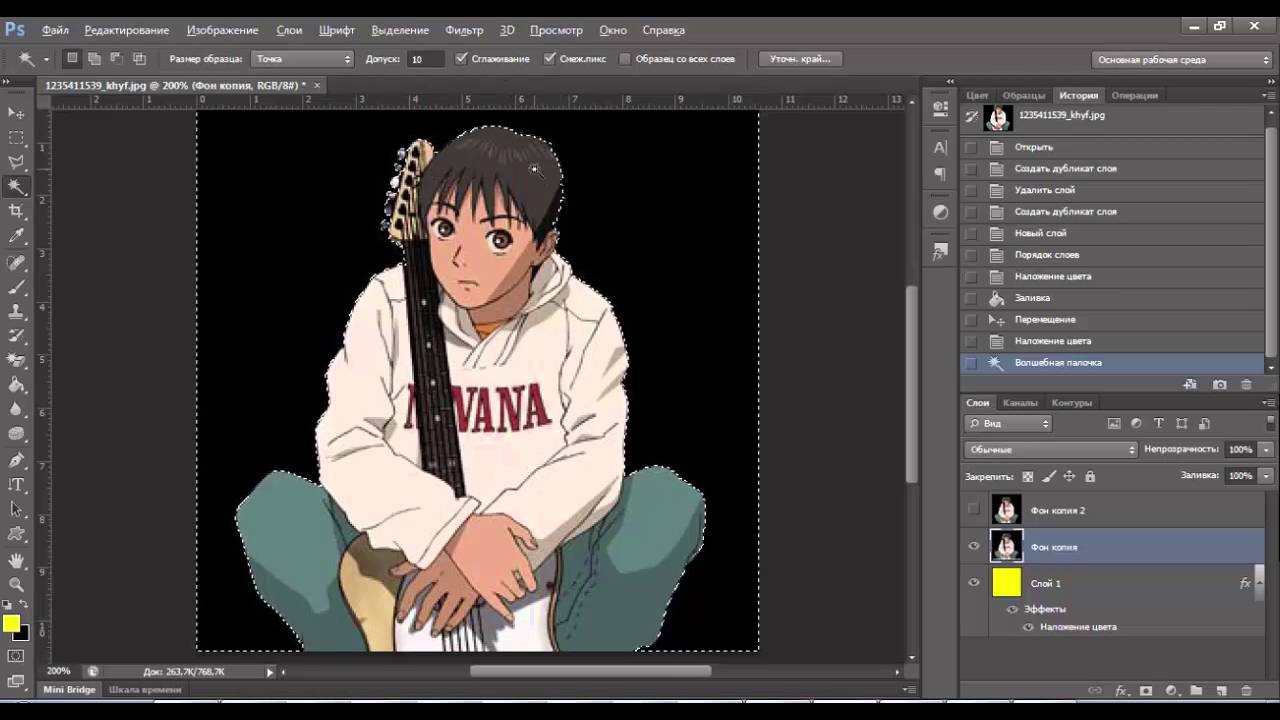
Task: Show the Фон копия 2 layer
Action: [974, 510]
